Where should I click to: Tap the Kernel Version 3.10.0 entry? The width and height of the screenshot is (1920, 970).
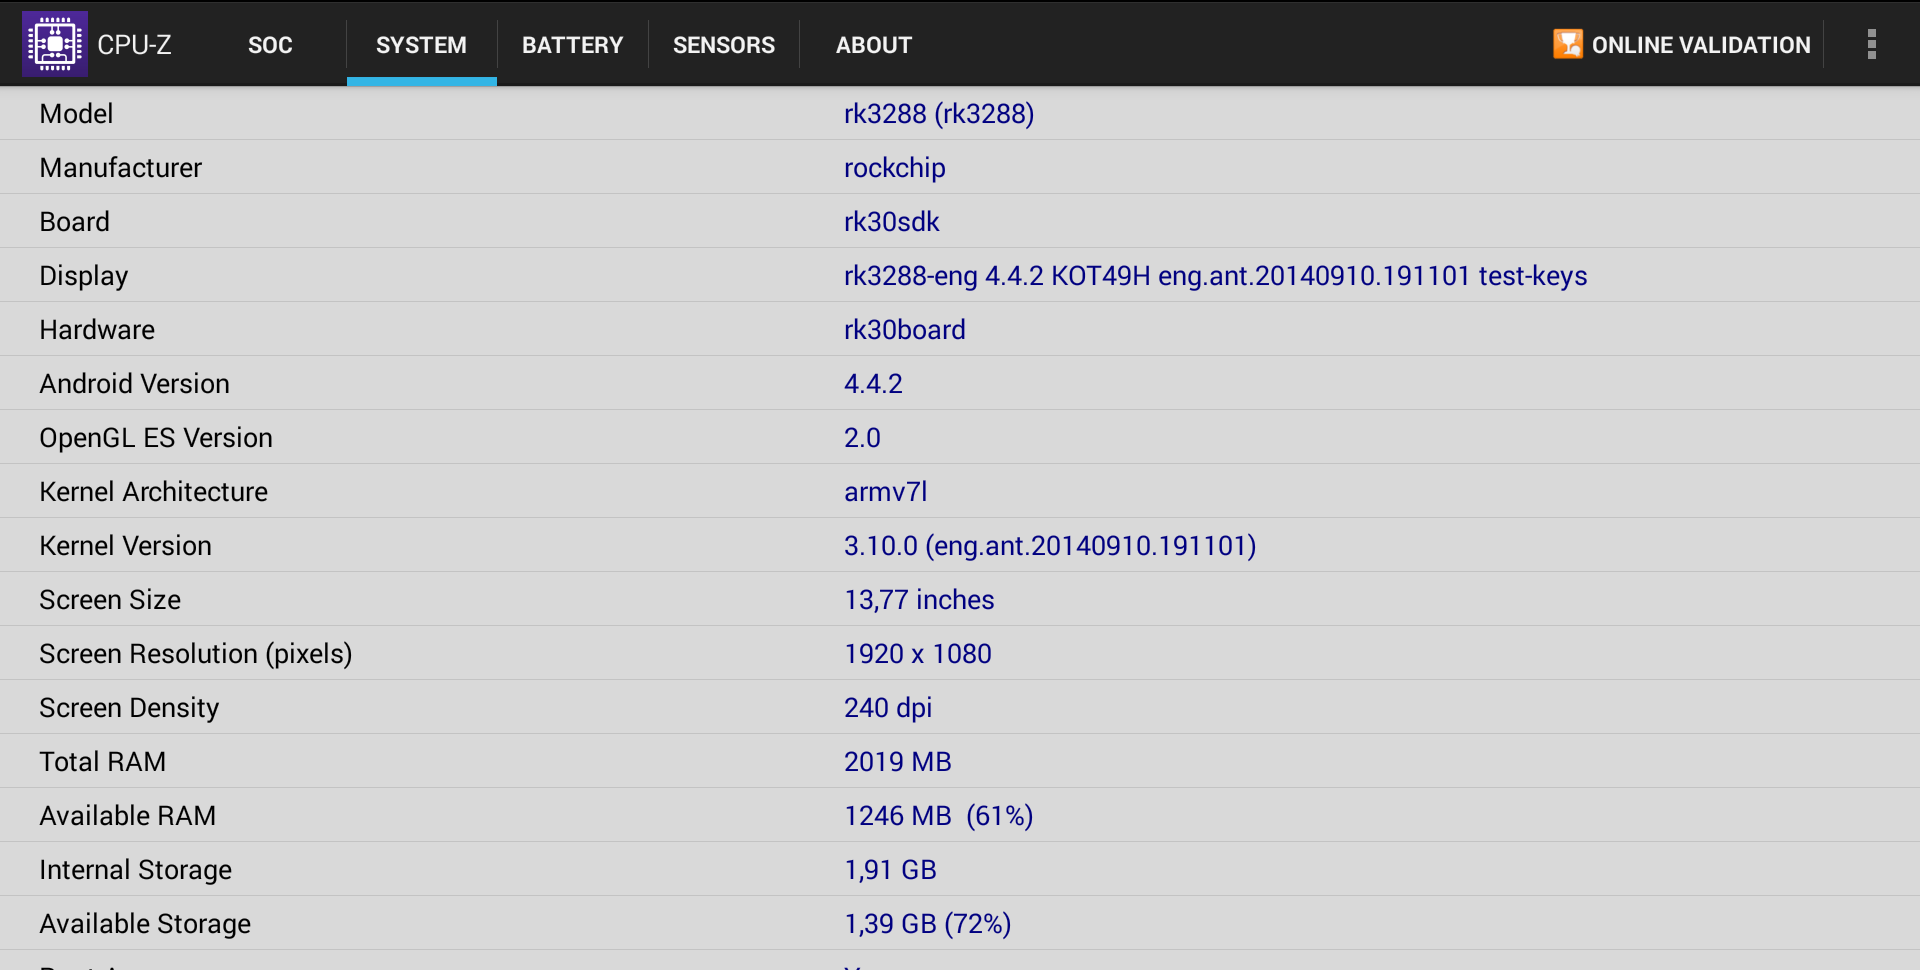coord(1049,546)
